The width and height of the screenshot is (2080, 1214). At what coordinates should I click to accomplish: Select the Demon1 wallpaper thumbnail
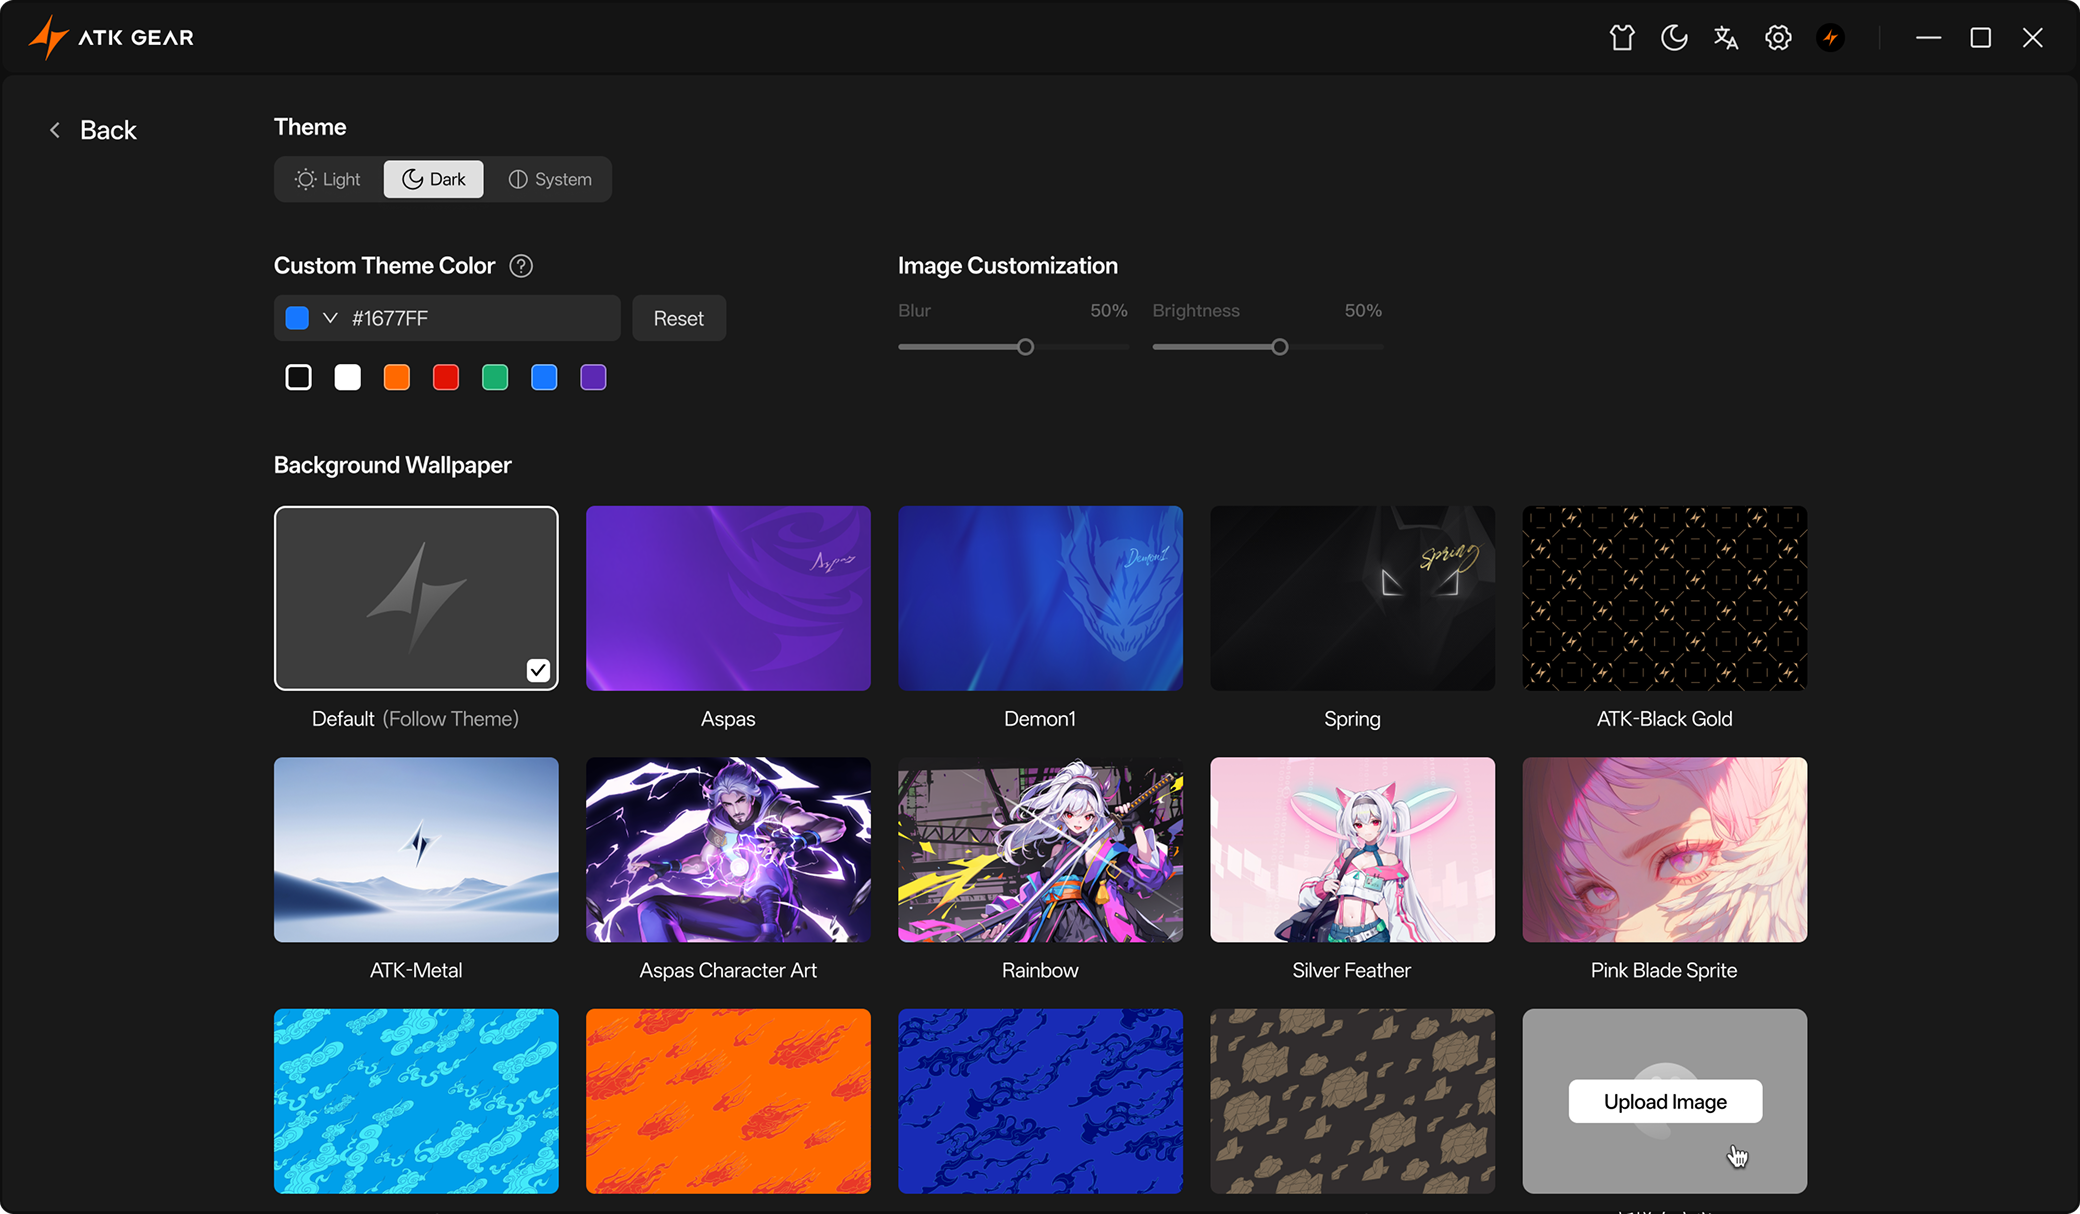coord(1040,598)
